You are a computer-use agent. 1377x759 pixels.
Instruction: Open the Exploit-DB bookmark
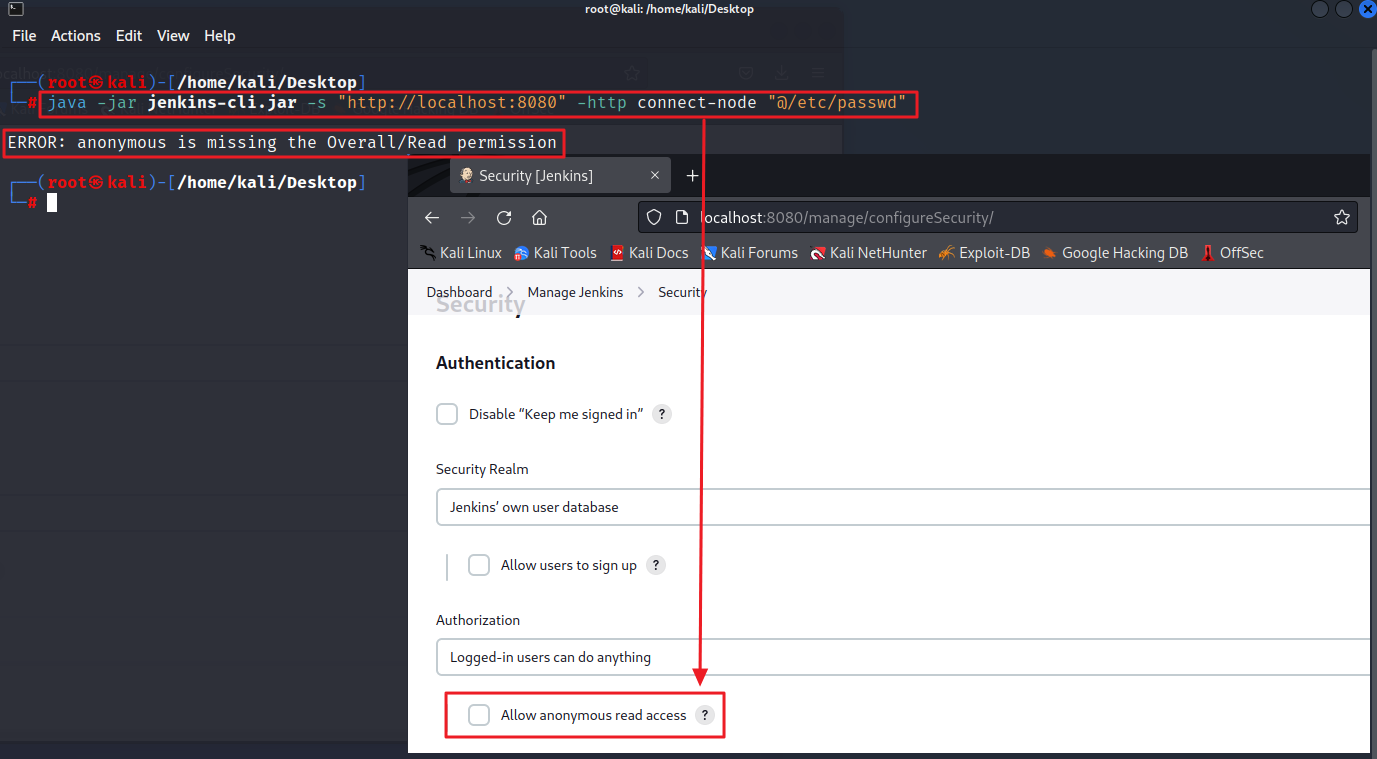(984, 253)
